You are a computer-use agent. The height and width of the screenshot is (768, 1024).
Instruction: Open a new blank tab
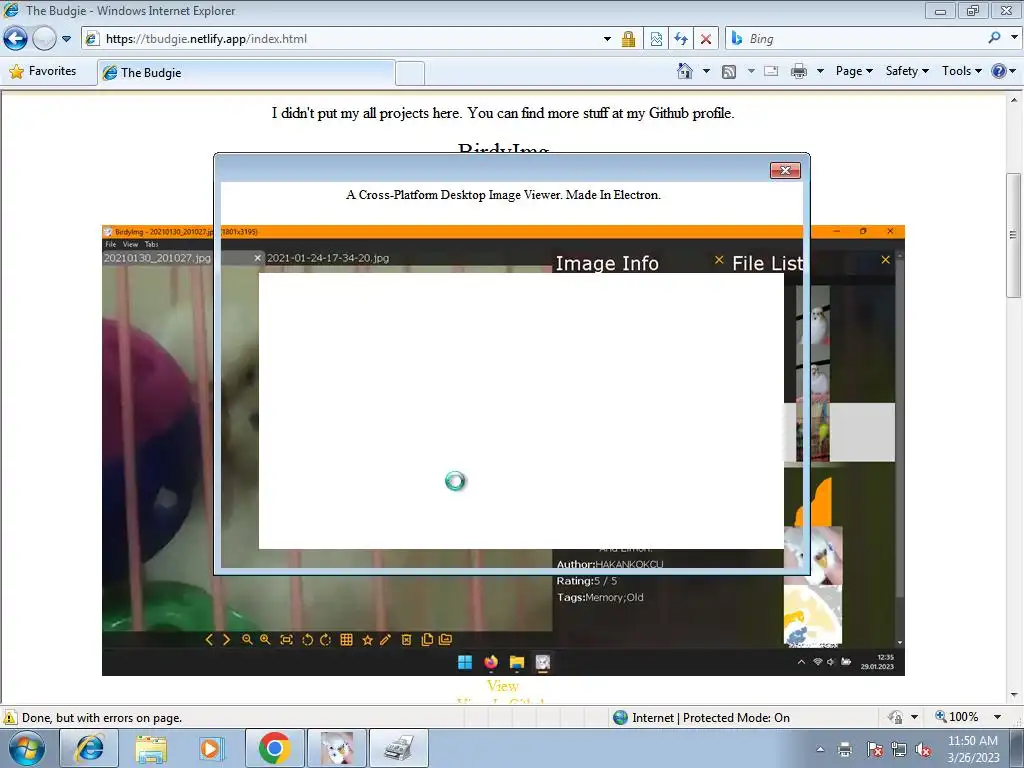point(410,73)
